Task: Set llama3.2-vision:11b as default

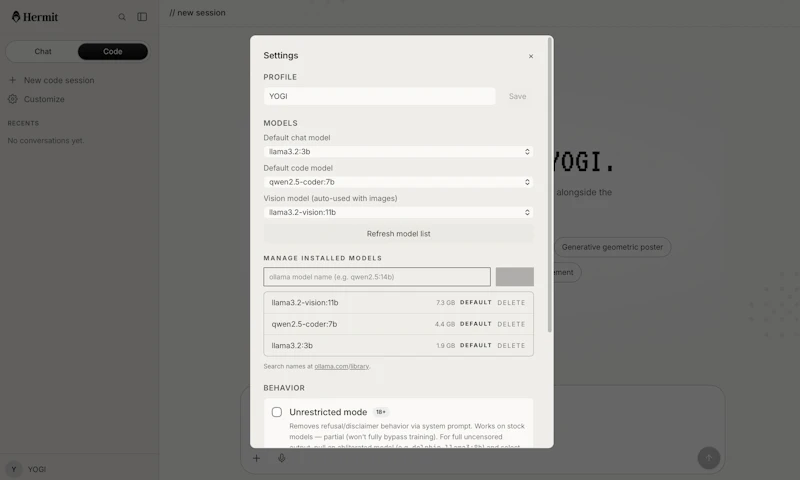Action: coord(476,302)
